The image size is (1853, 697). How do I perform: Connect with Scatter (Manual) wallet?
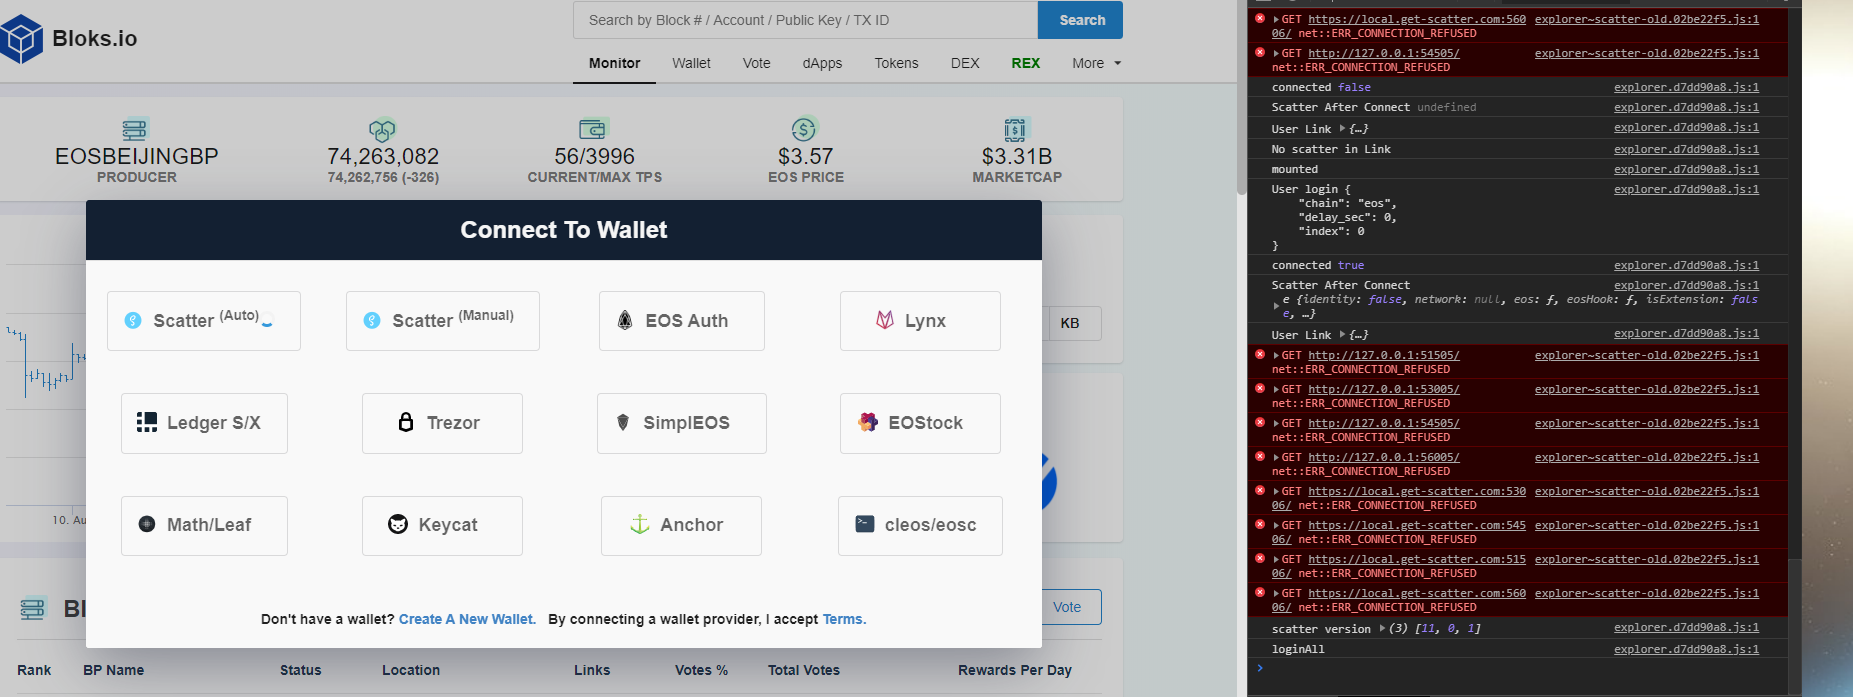443,321
